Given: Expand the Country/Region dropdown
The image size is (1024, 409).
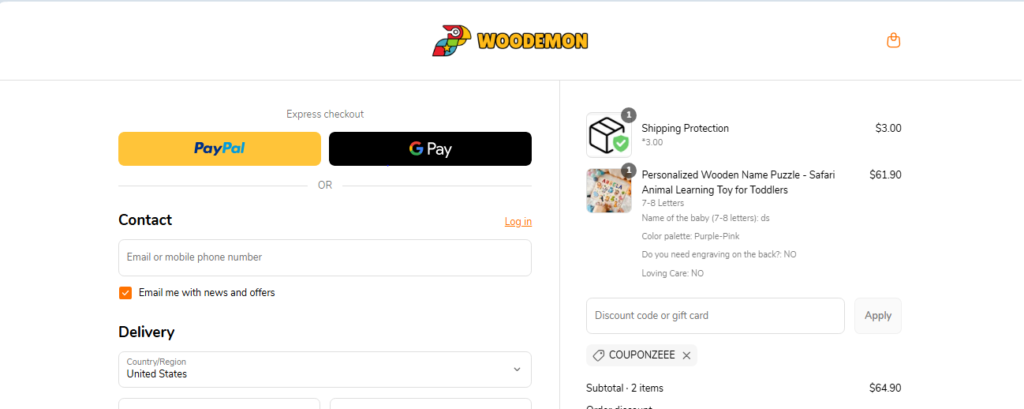Looking at the screenshot, I should click(325, 370).
